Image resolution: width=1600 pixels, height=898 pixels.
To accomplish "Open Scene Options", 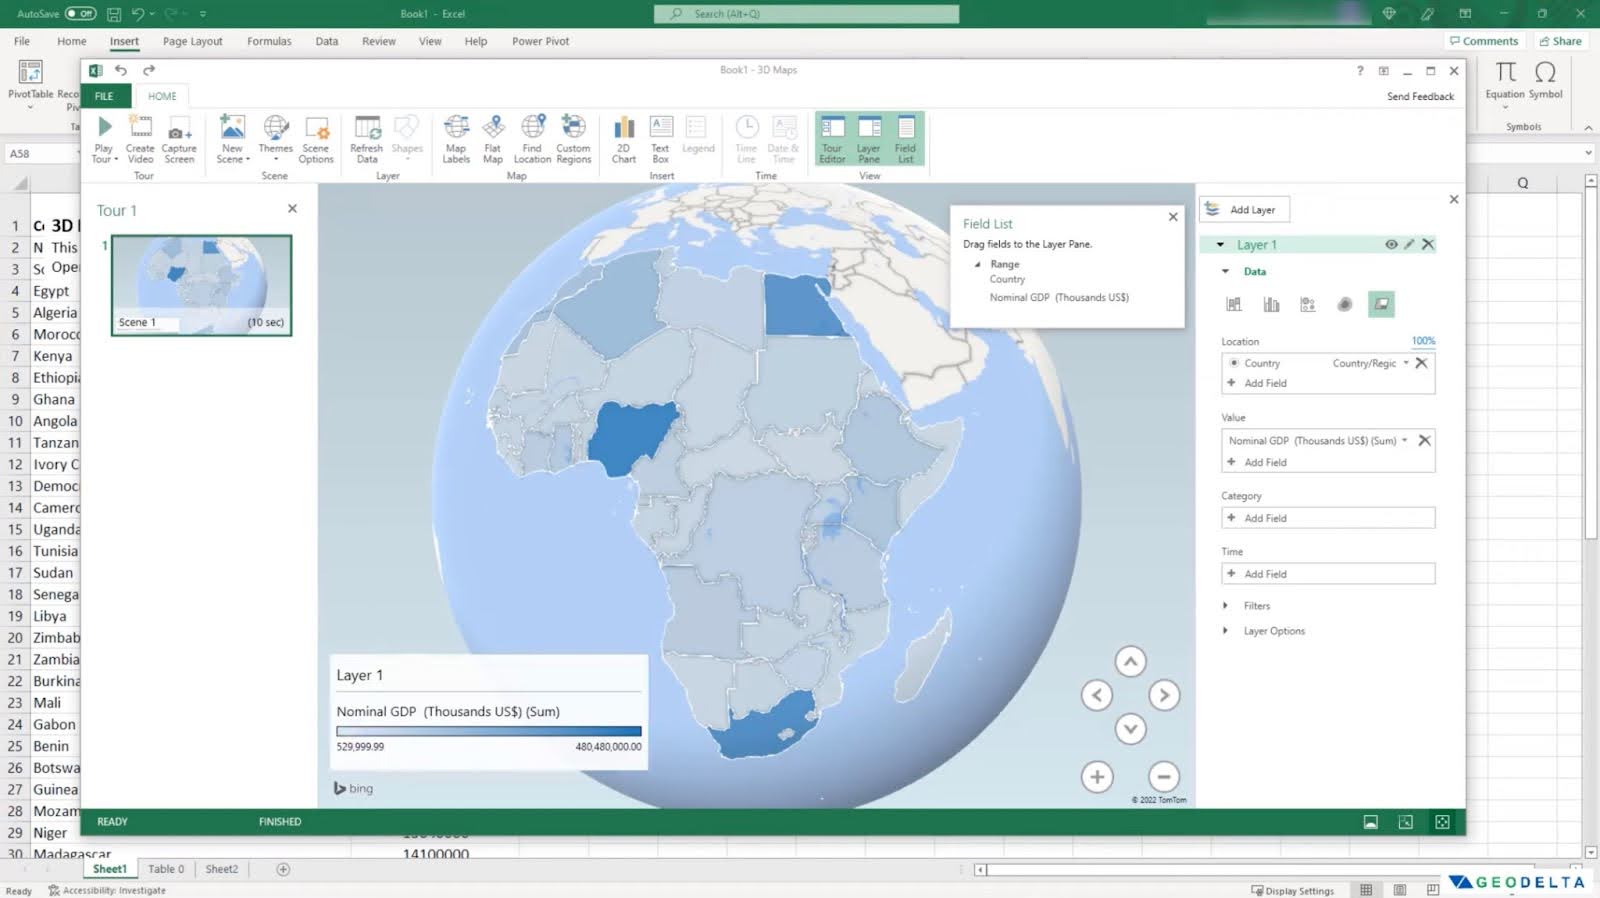I will tap(316, 138).
